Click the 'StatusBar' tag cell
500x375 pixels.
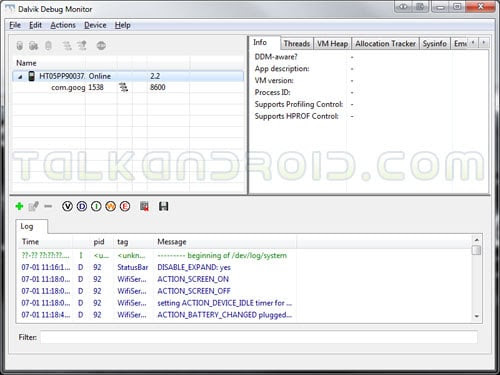click(x=133, y=267)
